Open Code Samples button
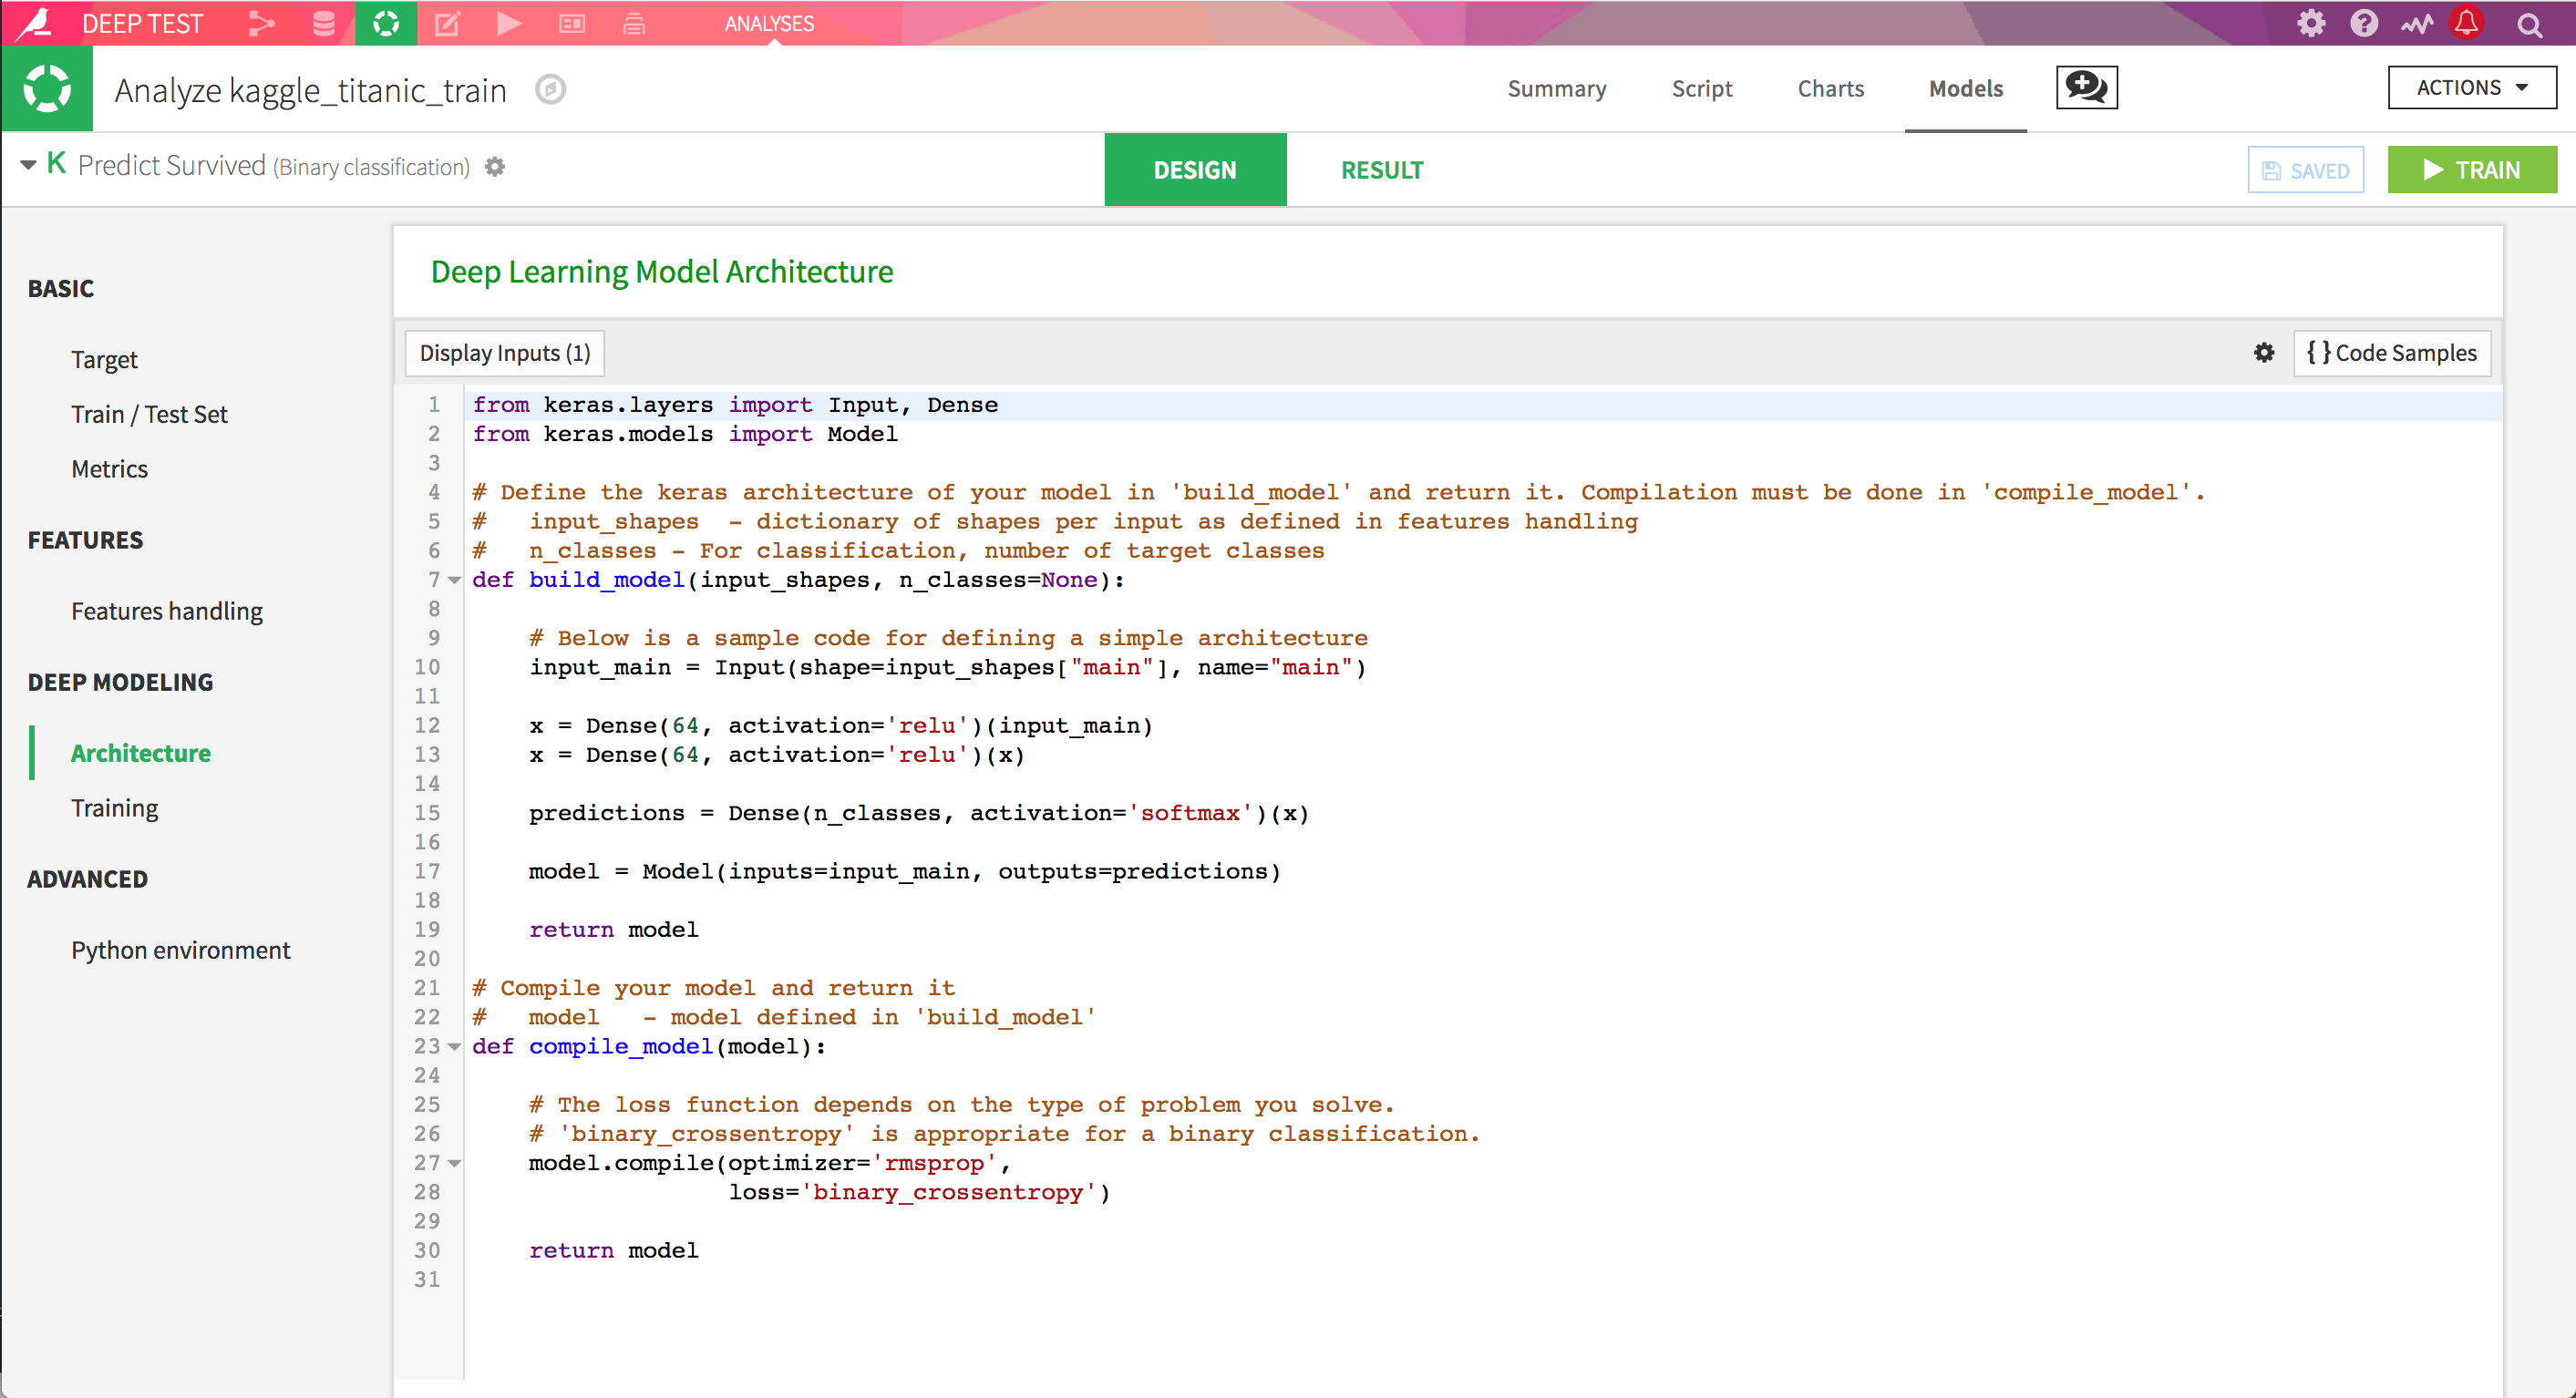Viewport: 2576px width, 1398px height. point(2391,353)
